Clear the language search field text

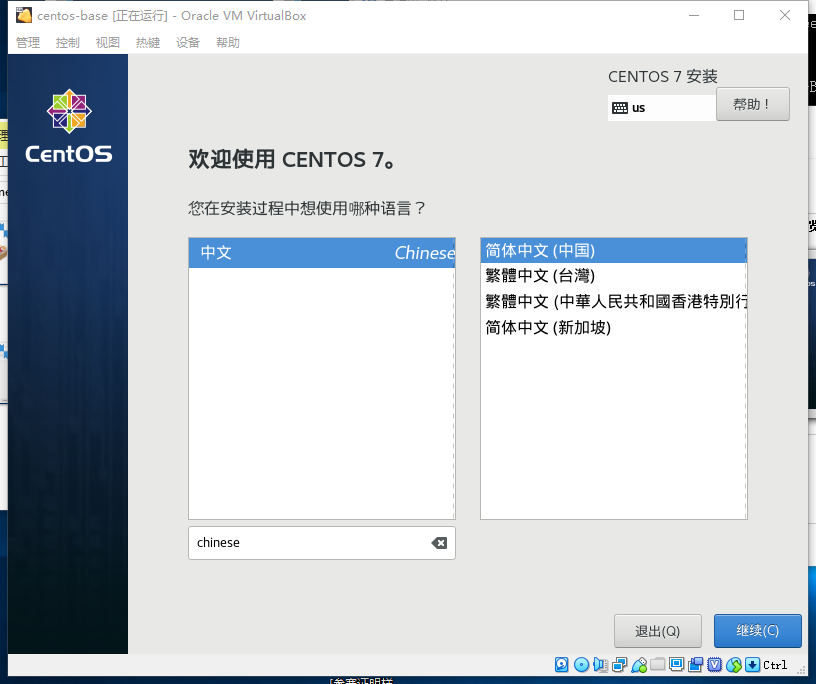point(439,543)
